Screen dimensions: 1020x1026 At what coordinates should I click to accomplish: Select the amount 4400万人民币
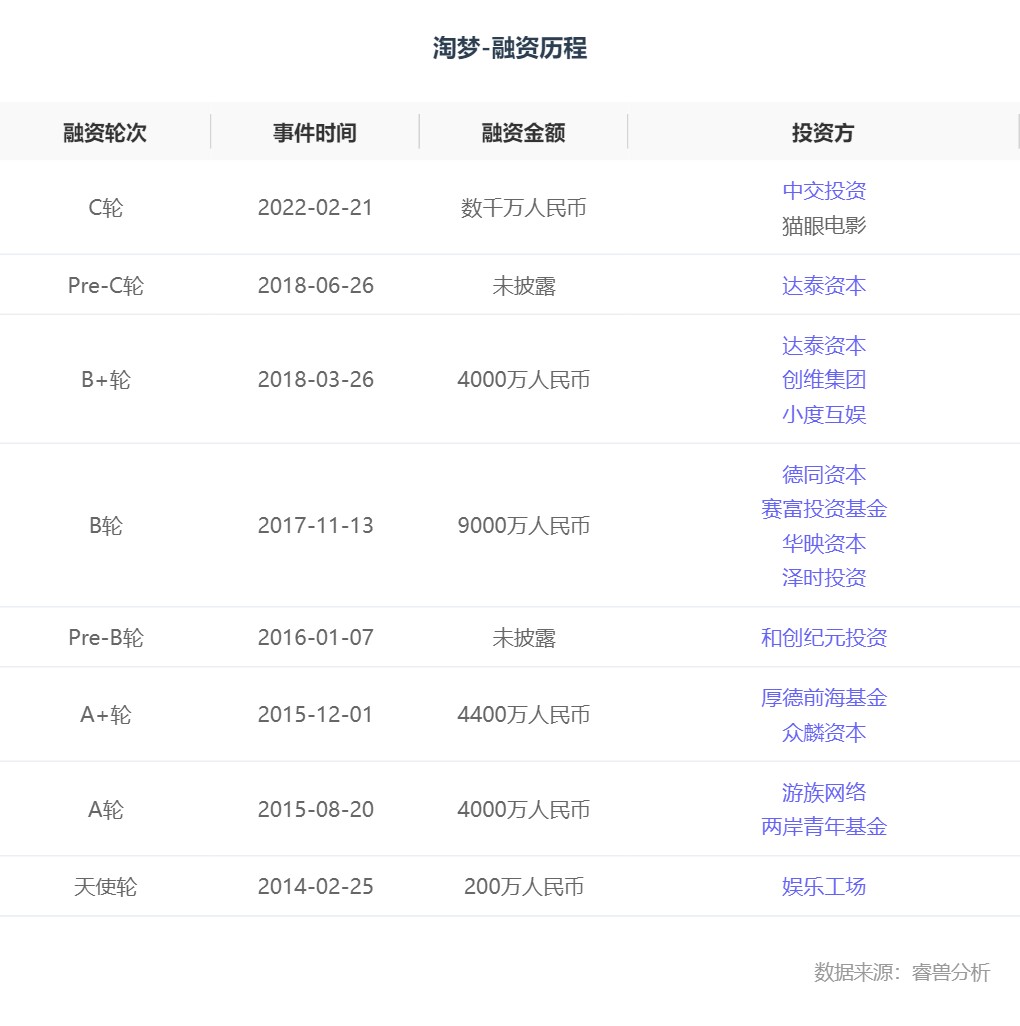[523, 715]
